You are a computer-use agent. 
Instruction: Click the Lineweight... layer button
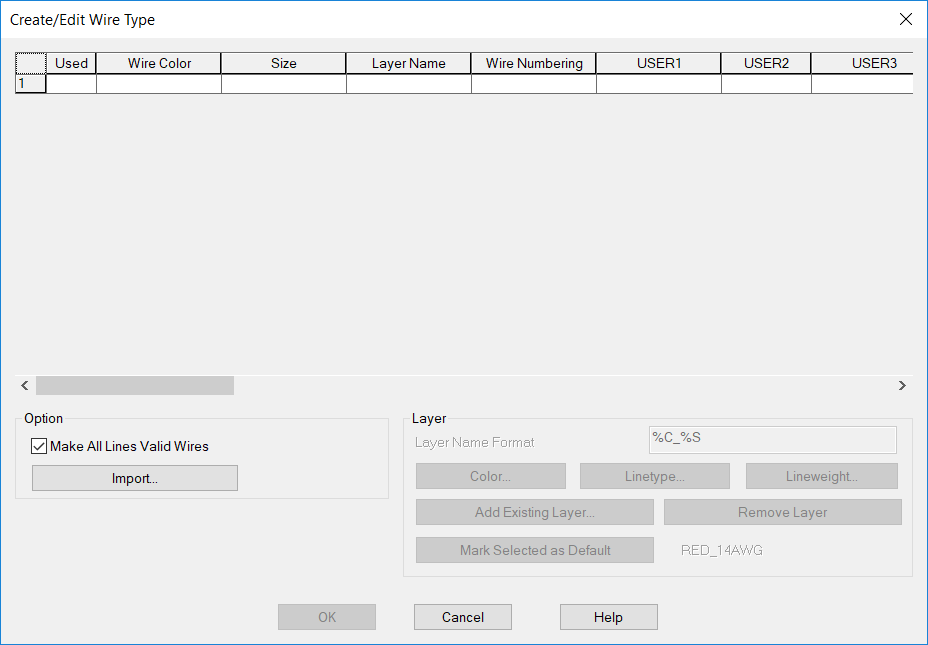[x=821, y=476]
